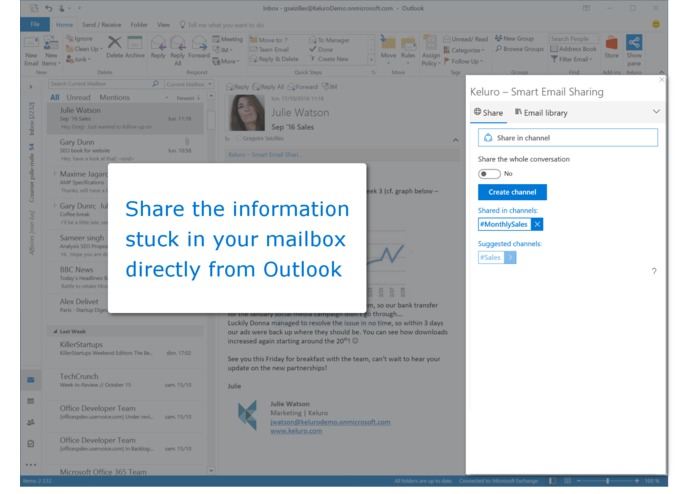Viewport: 695px width, 494px height.
Task: Expand the Keluro pane chevron menu
Action: pos(656,112)
